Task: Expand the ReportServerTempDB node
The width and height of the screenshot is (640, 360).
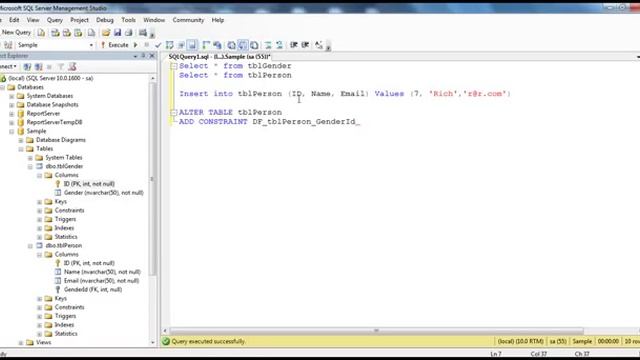Action: tap(12, 122)
